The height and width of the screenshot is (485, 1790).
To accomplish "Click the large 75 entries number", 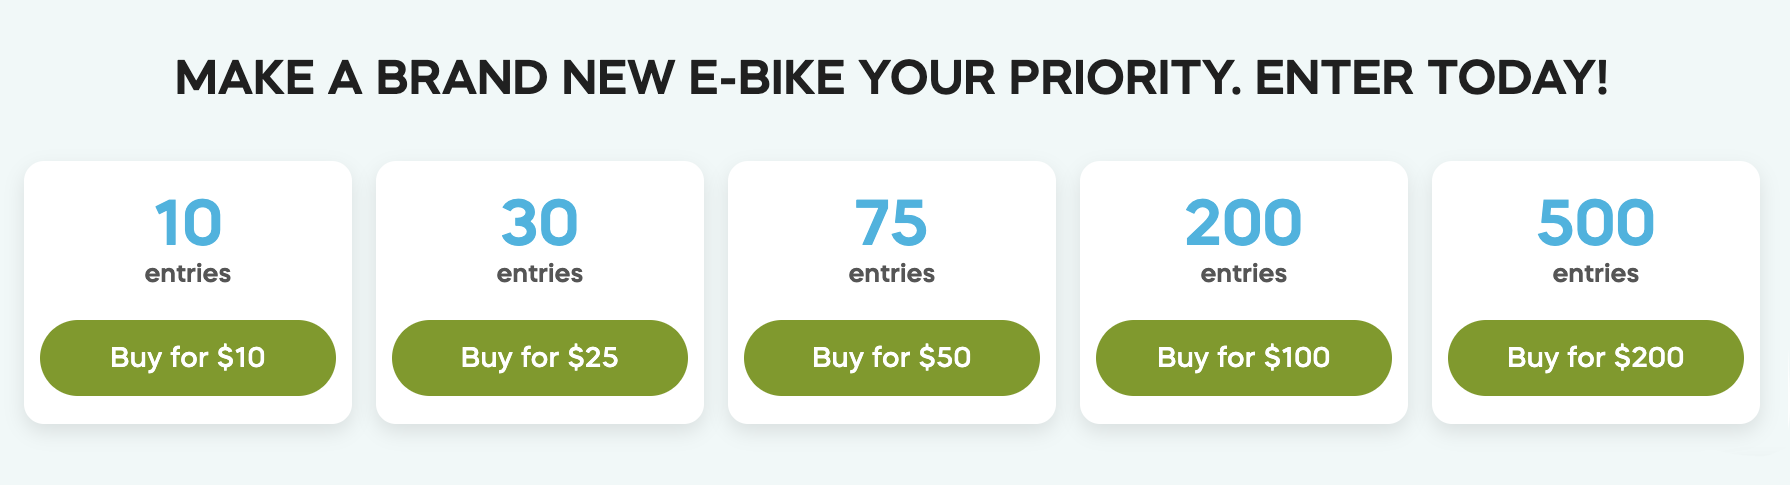I will coord(892,222).
